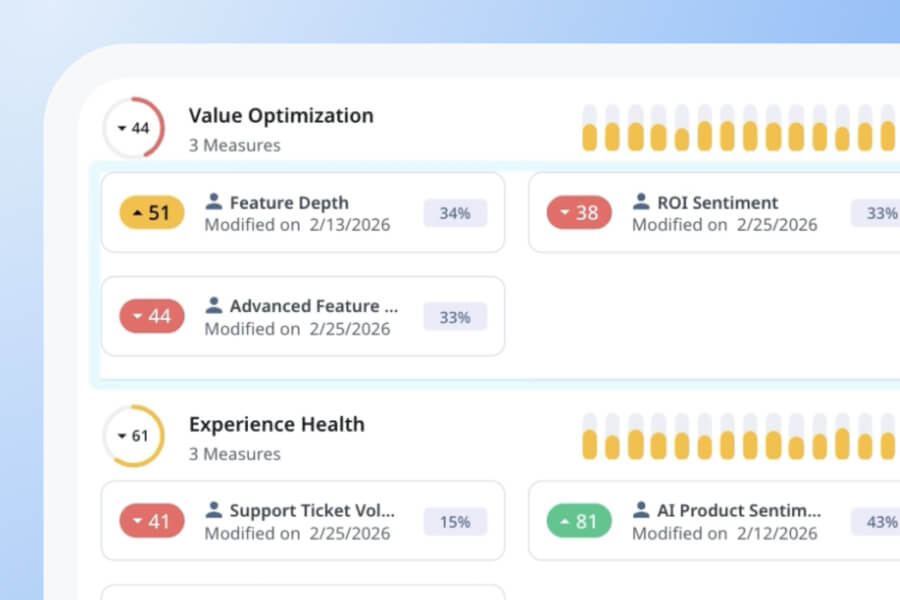Click the 34% weight tag on Feature Depth

pos(455,213)
